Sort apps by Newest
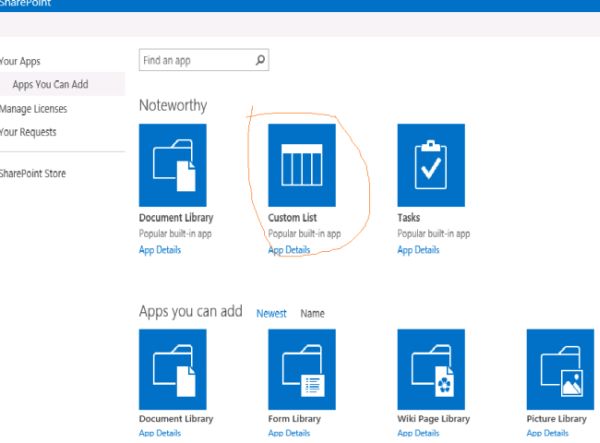 pos(271,313)
